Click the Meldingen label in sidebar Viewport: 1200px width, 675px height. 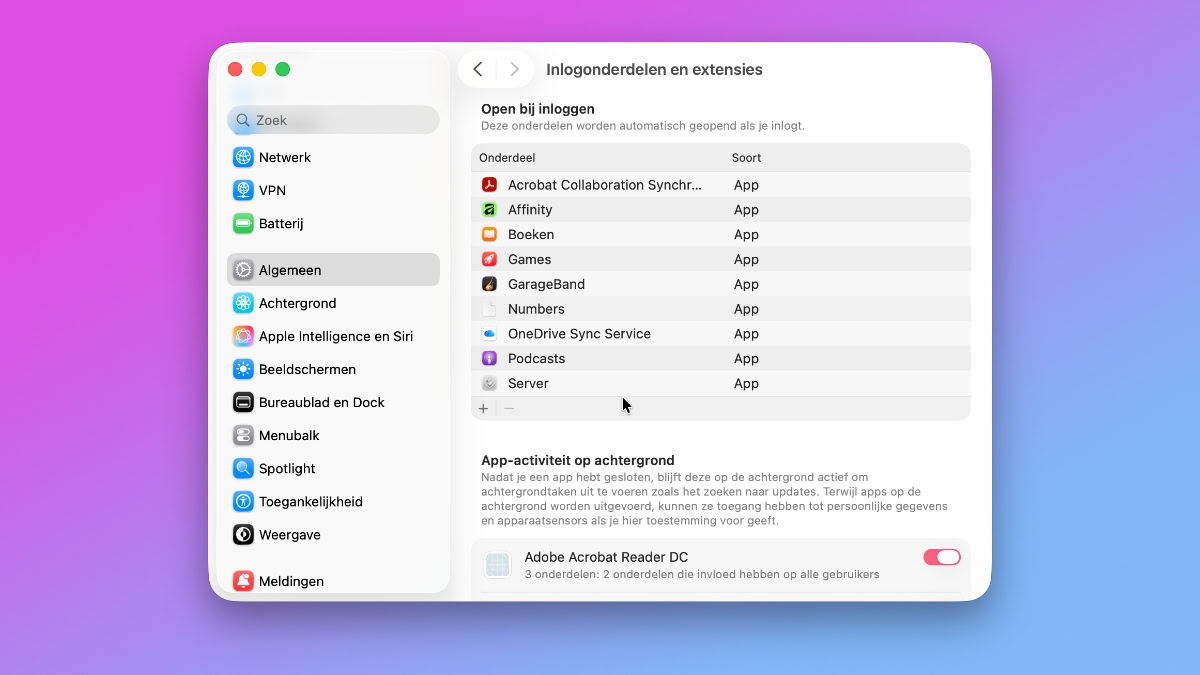[x=291, y=581]
